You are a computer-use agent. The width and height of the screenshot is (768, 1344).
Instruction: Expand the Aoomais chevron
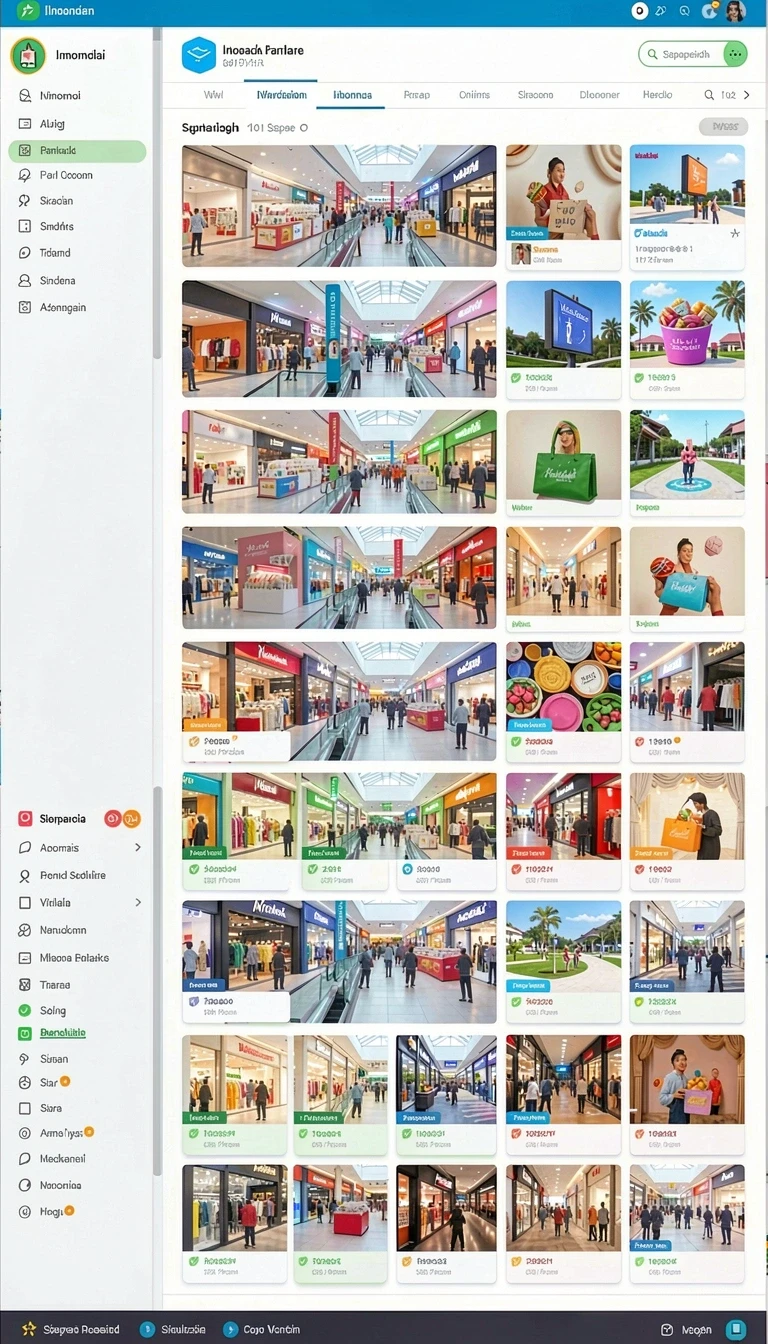tap(138, 848)
